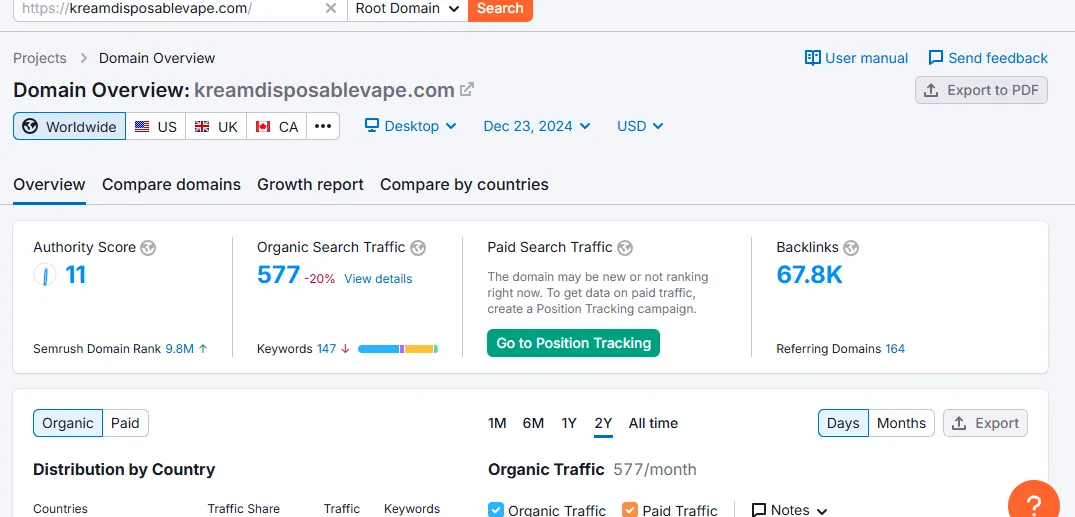Viewport: 1075px width, 517px height.
Task: Select Worldwide database
Action: (x=69, y=126)
